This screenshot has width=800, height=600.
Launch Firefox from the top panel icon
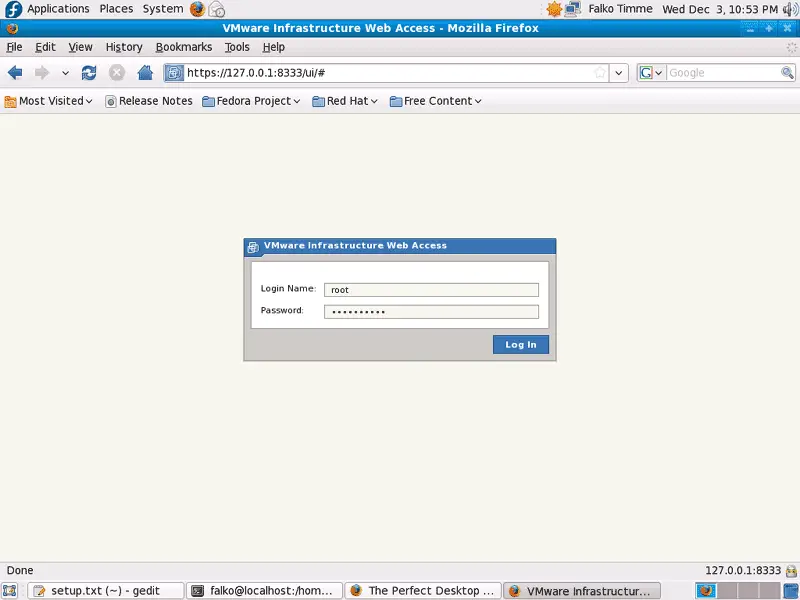click(197, 9)
